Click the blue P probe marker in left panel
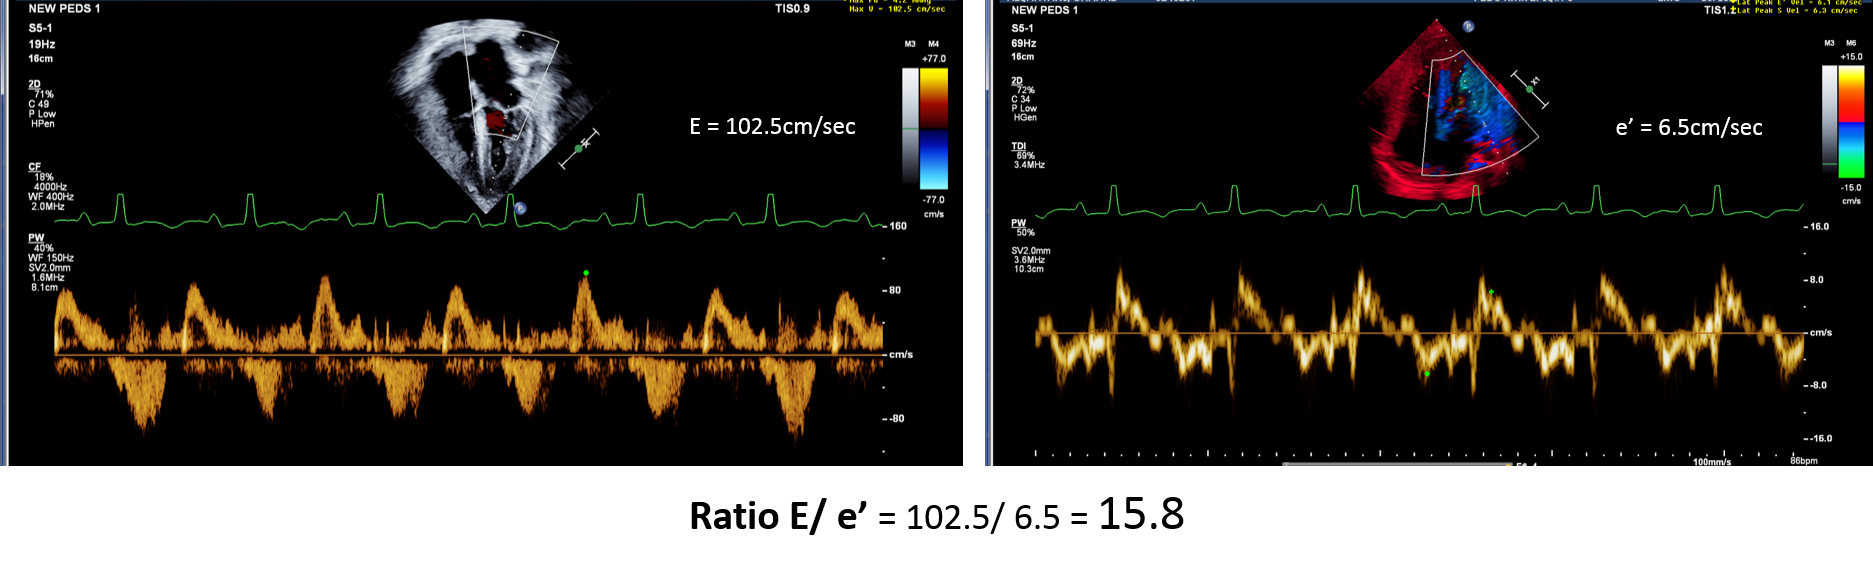The height and width of the screenshot is (573, 1873). (520, 209)
